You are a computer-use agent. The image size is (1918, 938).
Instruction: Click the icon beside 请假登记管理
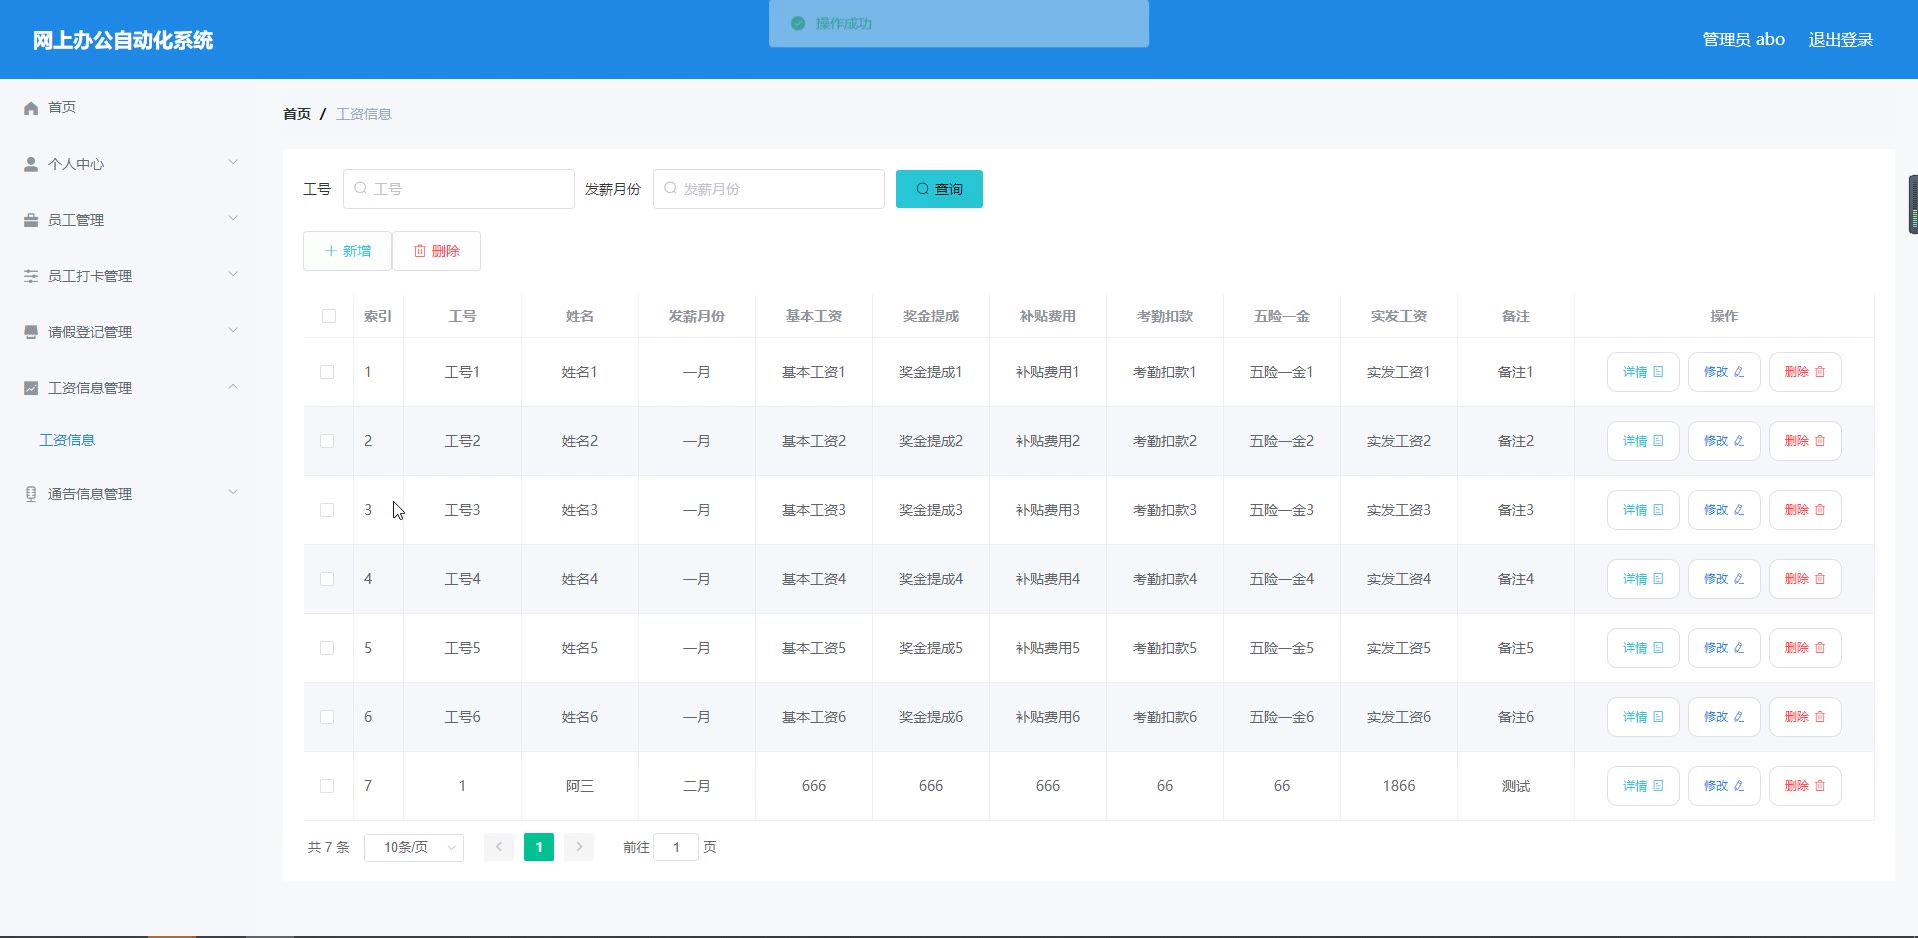(x=31, y=332)
